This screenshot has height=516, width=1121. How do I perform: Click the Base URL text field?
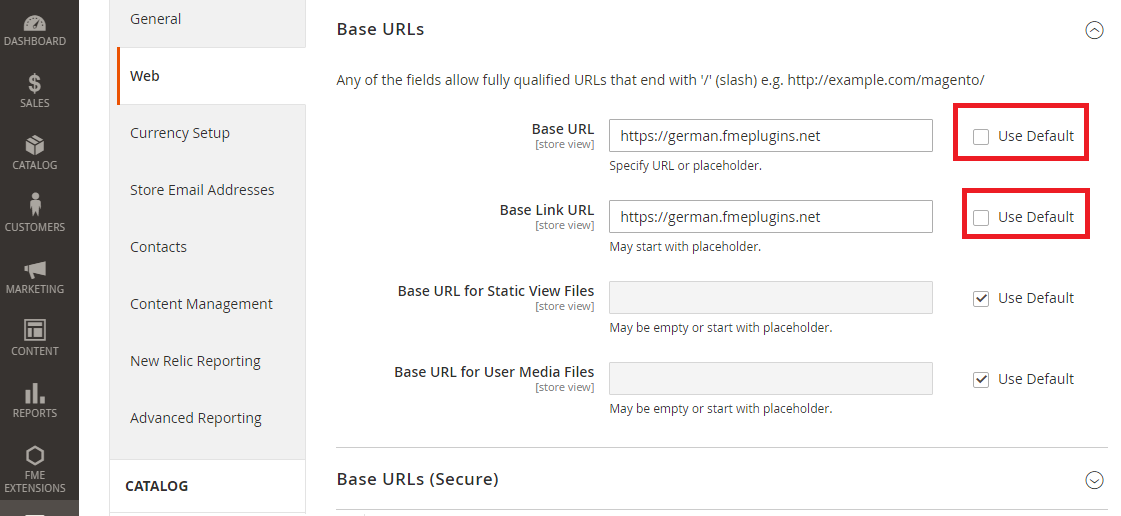770,136
